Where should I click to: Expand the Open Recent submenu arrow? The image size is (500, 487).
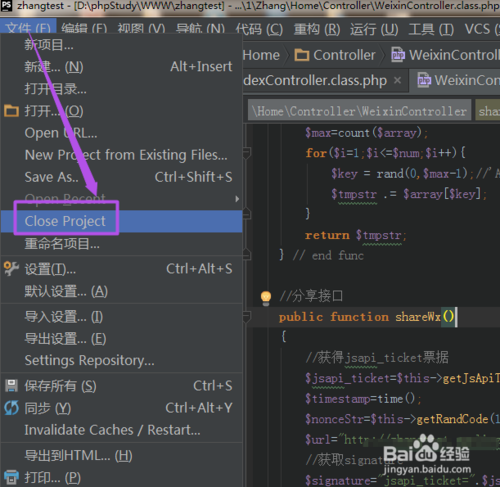tap(237, 199)
